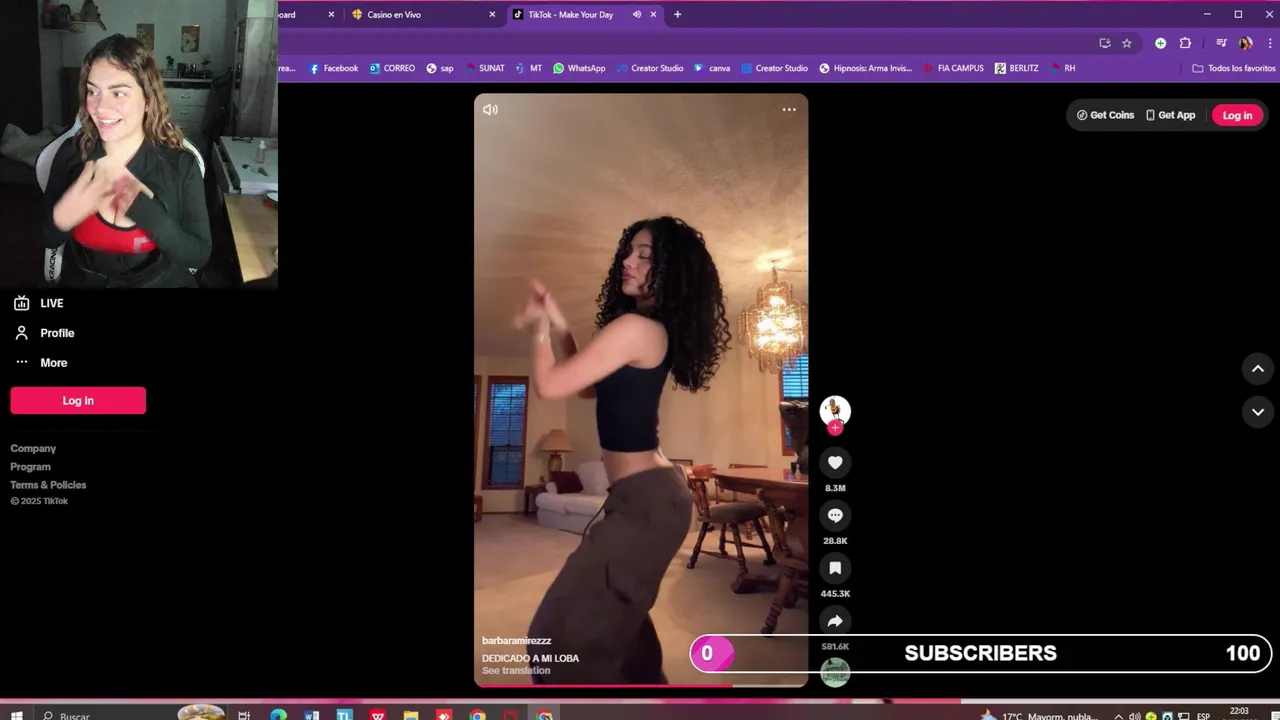Open File Explorer from the taskbar
Image resolution: width=1280 pixels, height=720 pixels.
point(411,715)
